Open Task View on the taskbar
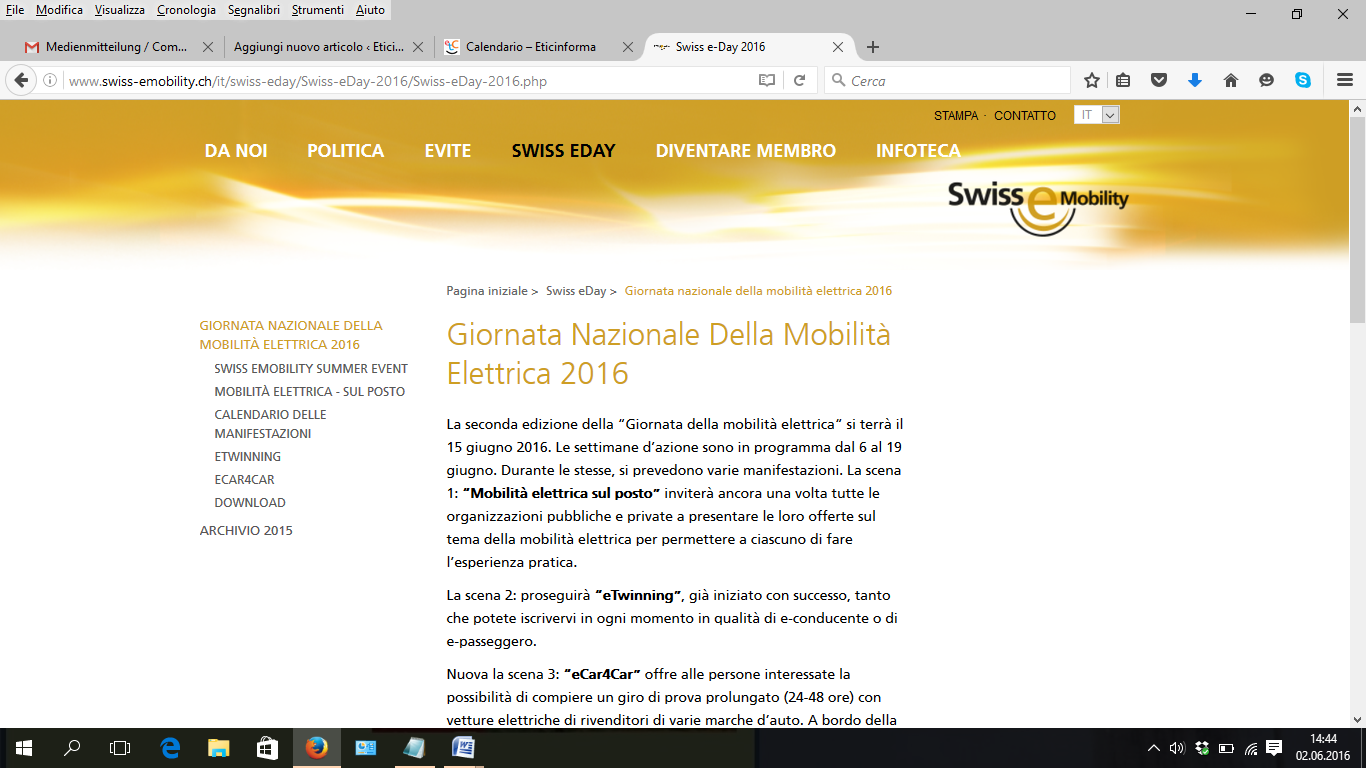Image resolution: width=1366 pixels, height=768 pixels. [120, 748]
